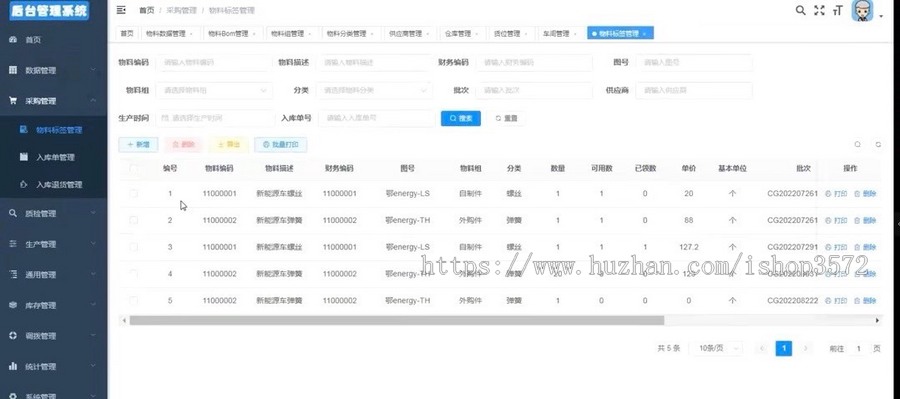This screenshot has width=900, height=399.
Task: Click the blue 搜索 button
Action: (461, 118)
